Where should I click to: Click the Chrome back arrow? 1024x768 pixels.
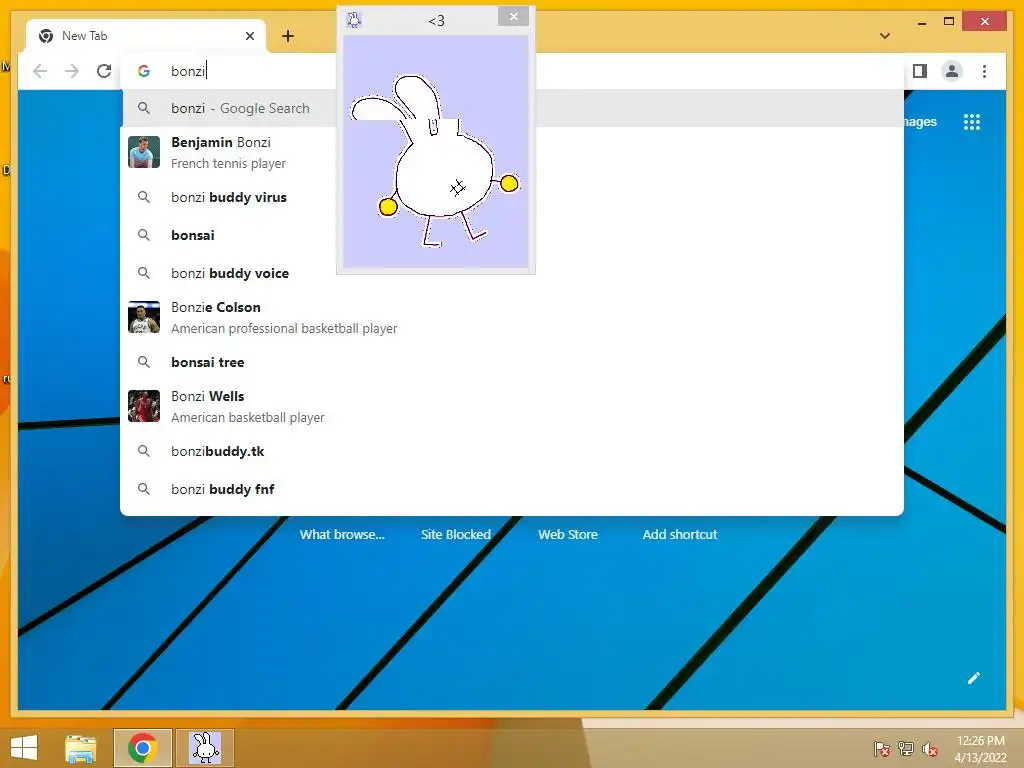pyautogui.click(x=40, y=71)
